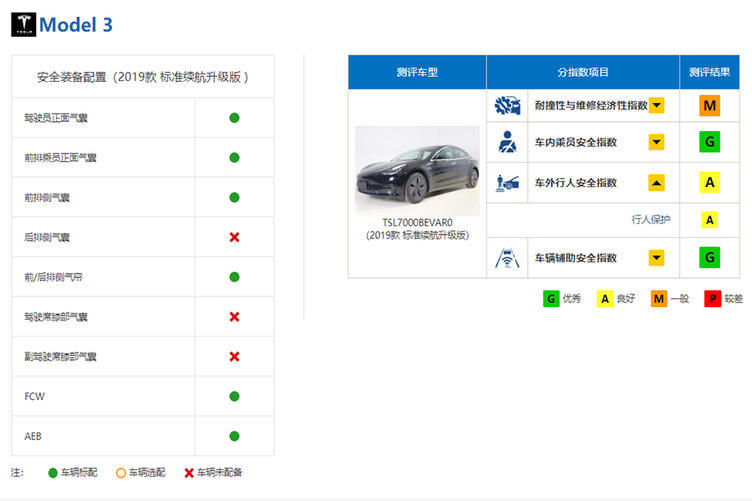Click the green dot for AEB
752x501 pixels.
click(234, 436)
